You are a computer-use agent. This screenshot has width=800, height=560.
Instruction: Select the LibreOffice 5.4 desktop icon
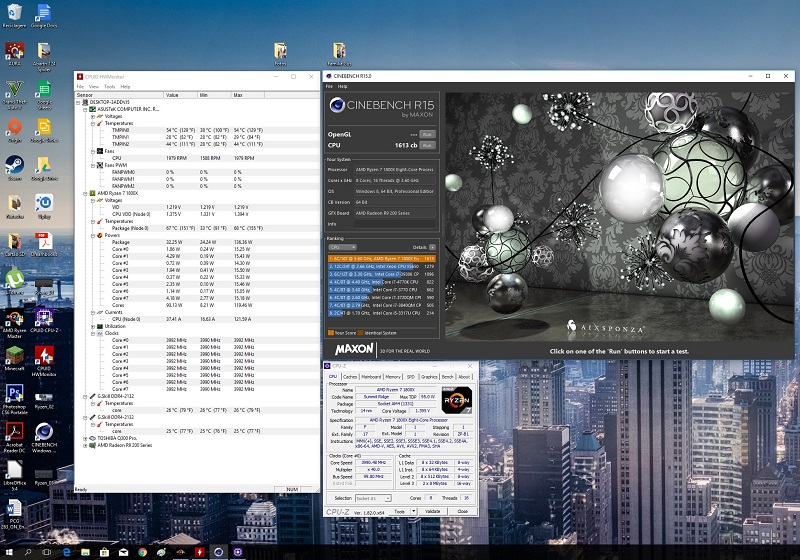tap(14, 475)
